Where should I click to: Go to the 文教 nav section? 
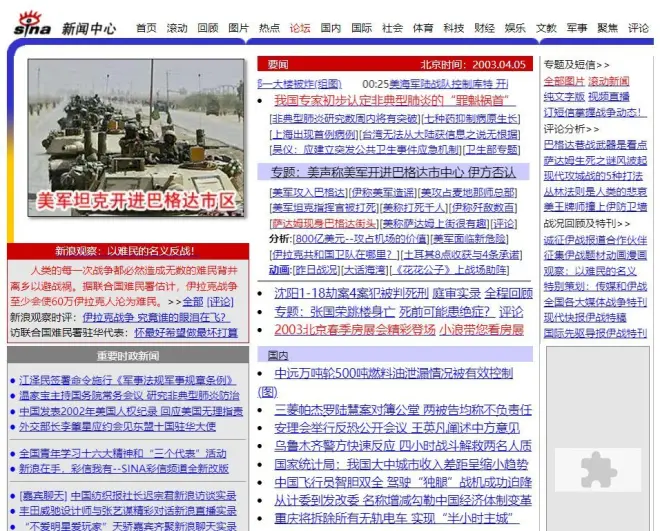pyautogui.click(x=546, y=28)
